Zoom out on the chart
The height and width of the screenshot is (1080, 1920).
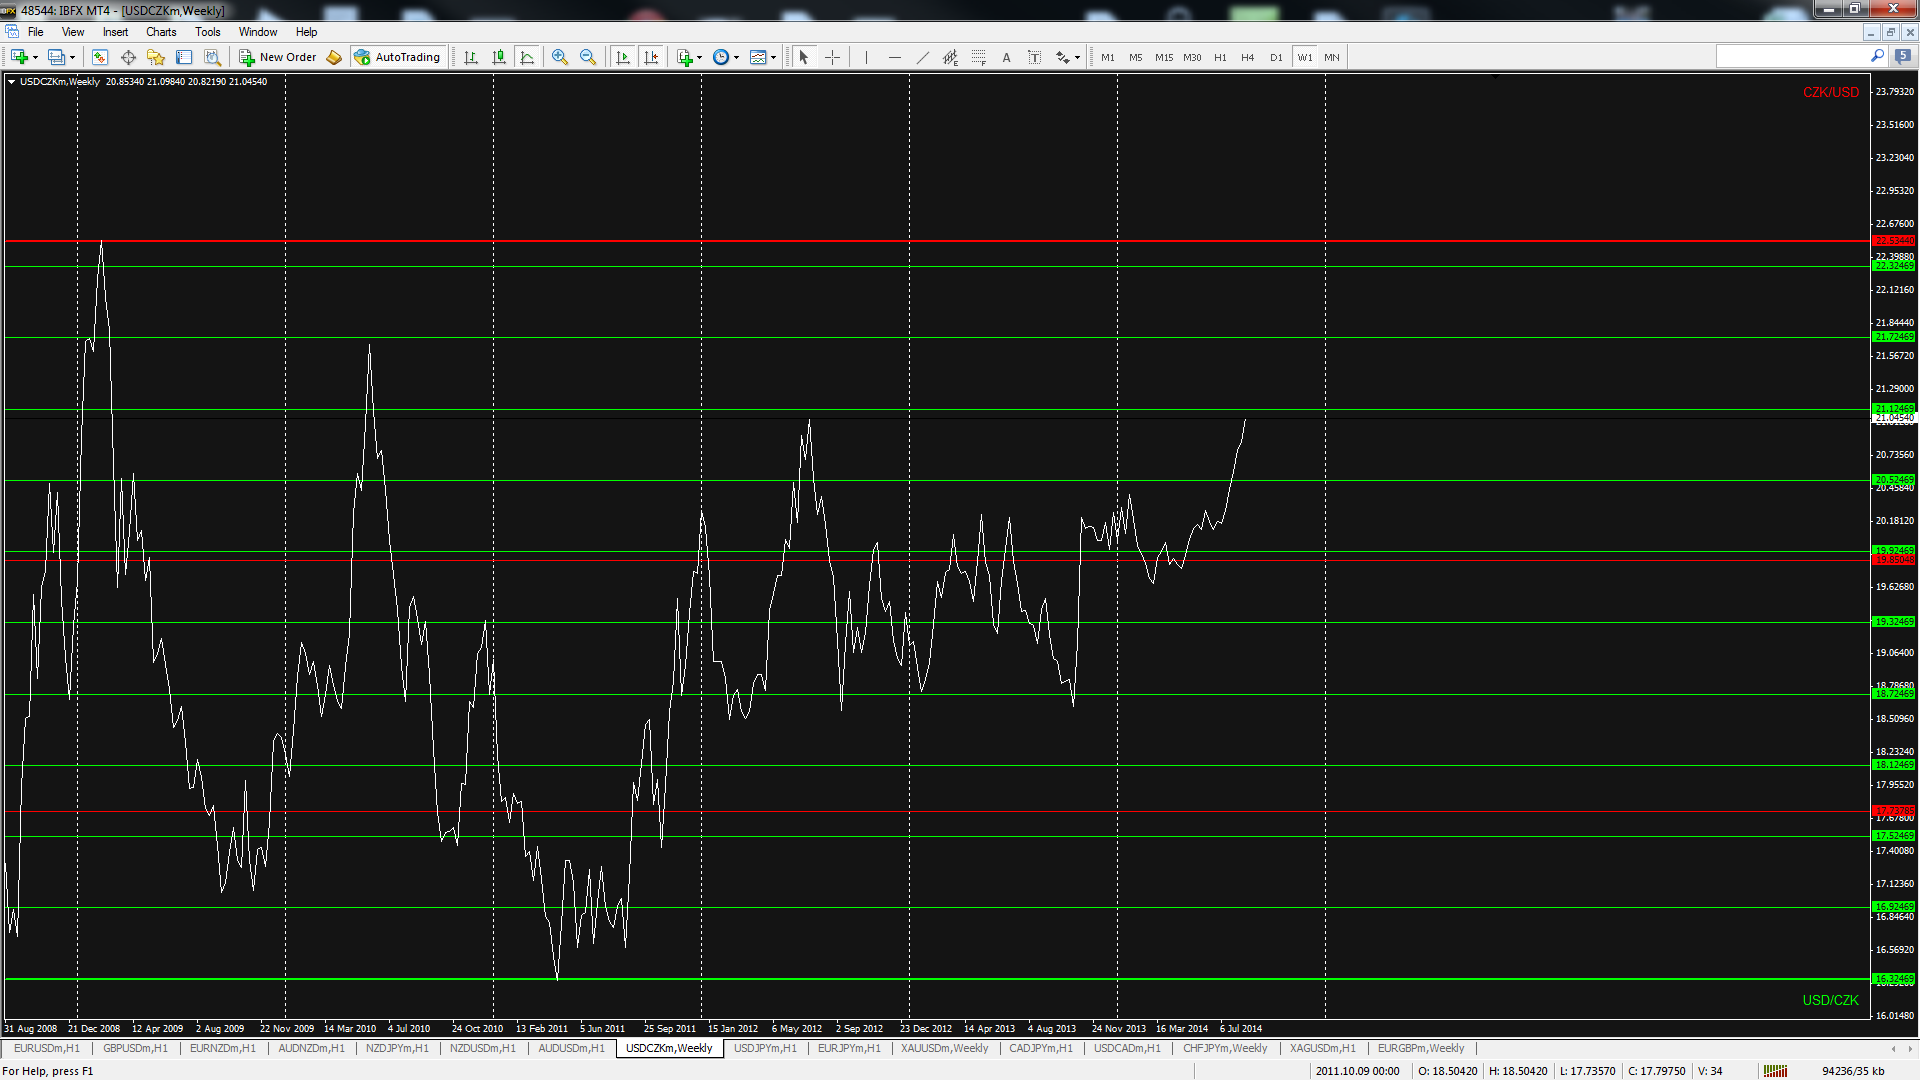[588, 57]
